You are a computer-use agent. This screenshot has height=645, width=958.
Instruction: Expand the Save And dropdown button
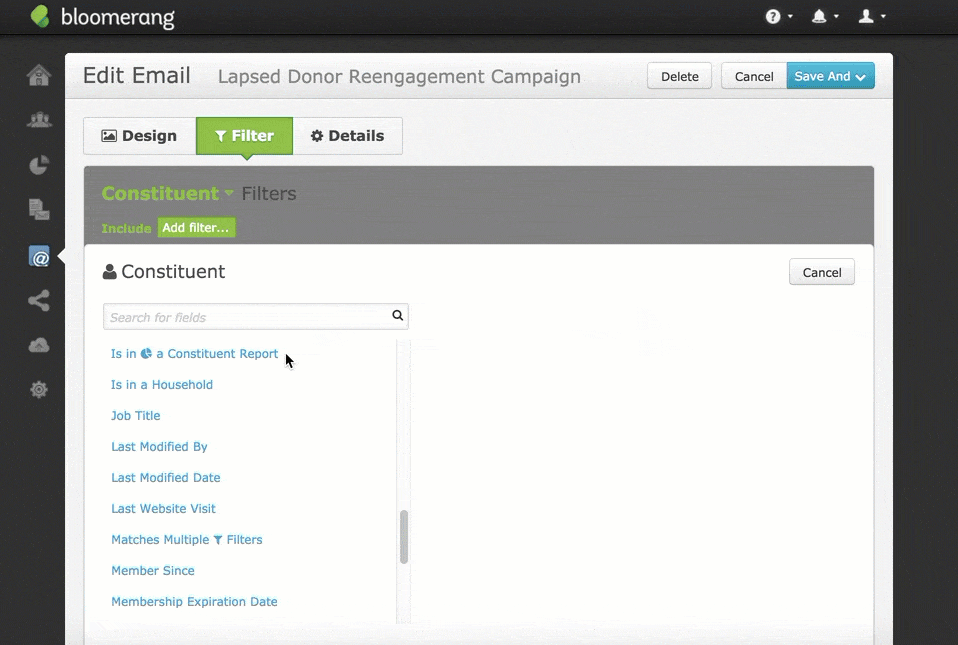(830, 76)
